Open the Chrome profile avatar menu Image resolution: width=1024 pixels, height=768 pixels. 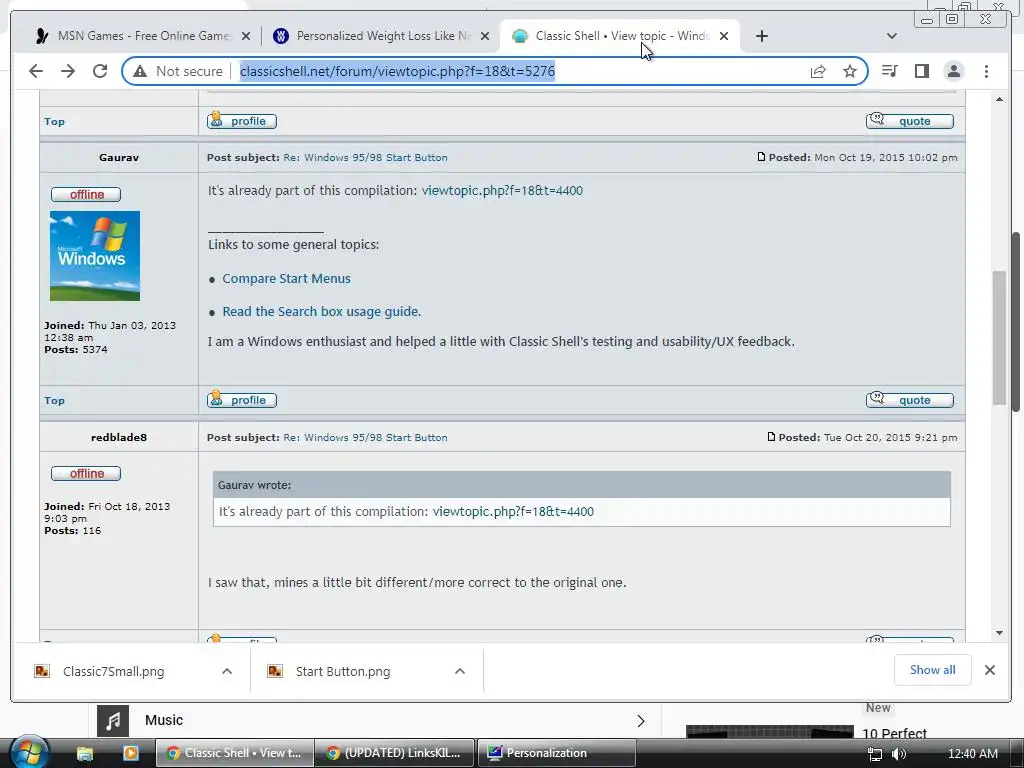tap(953, 71)
